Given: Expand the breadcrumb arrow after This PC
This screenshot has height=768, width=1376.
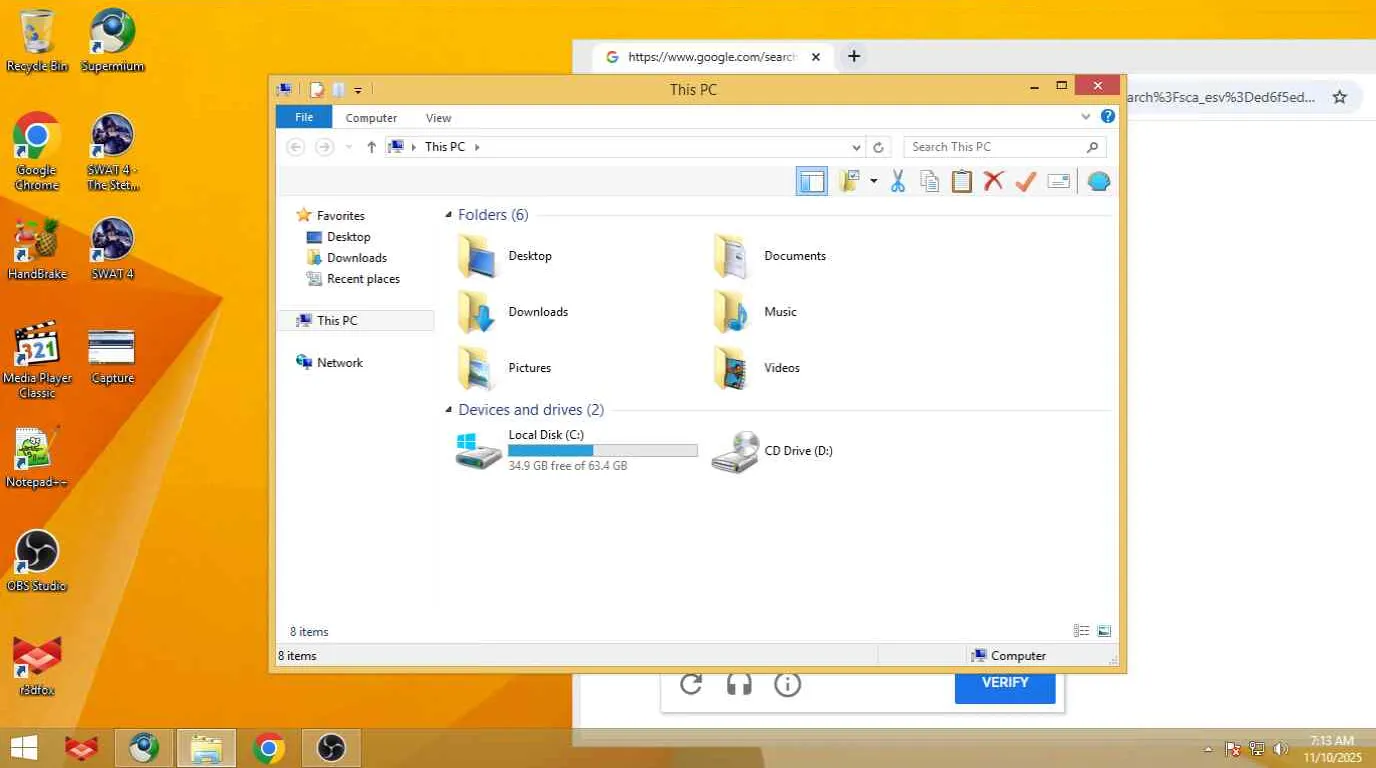Looking at the screenshot, I should pos(477,147).
